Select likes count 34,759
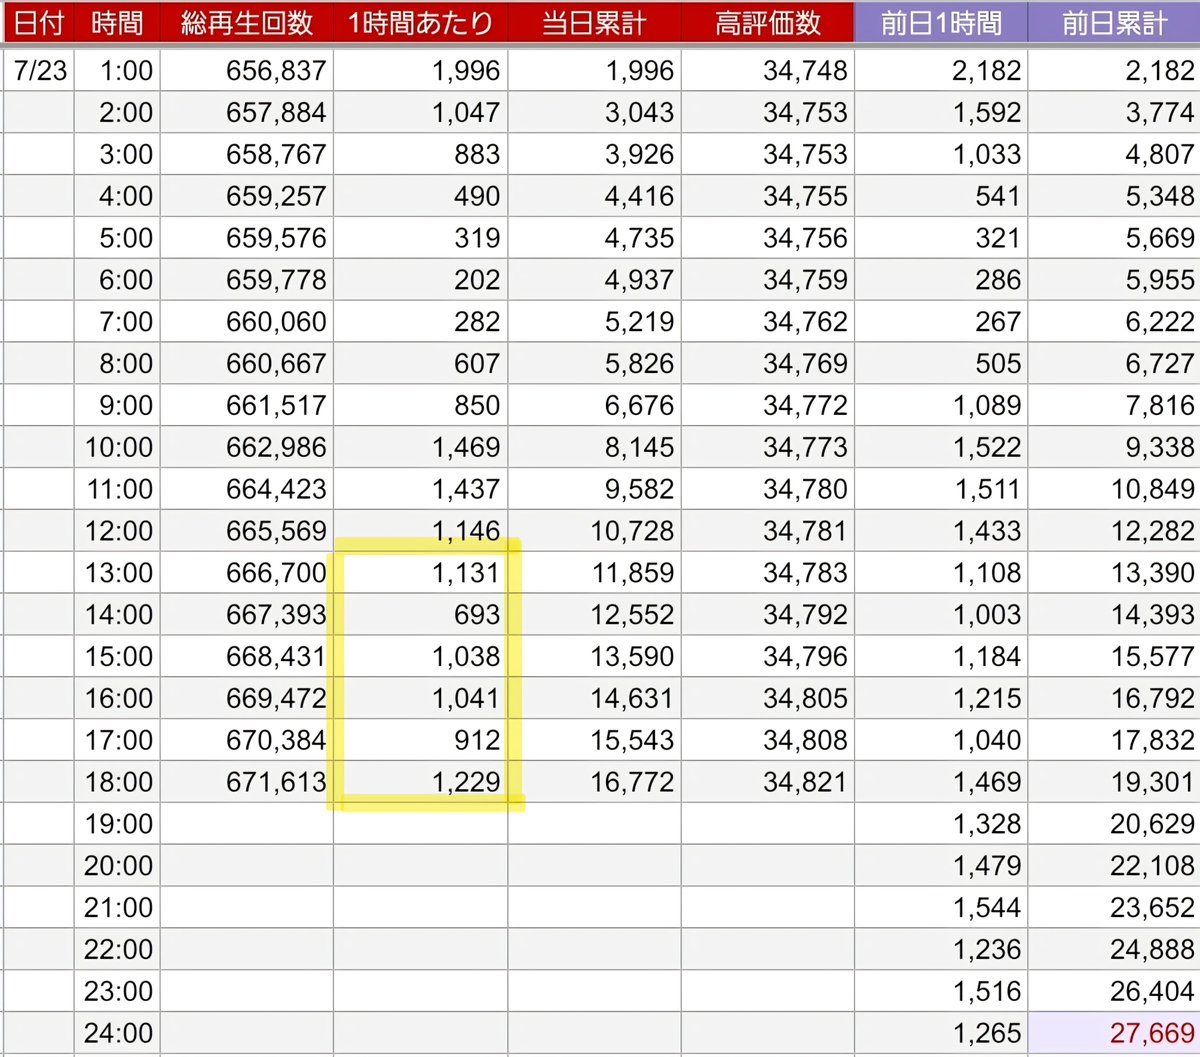 (768, 280)
